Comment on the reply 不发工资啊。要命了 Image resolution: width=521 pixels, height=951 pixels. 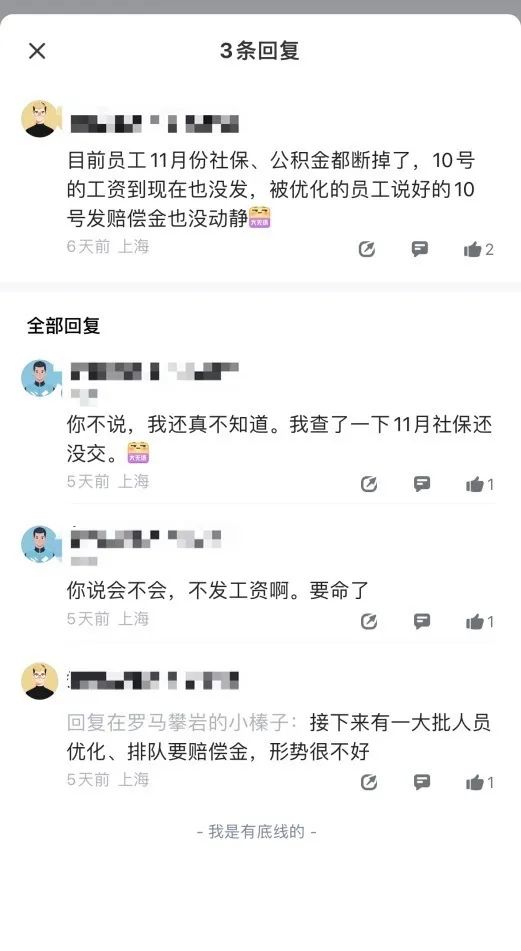coord(422,621)
